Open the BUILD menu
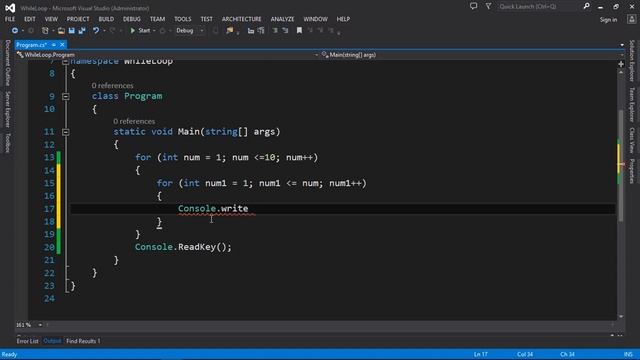The image size is (640, 360). pyautogui.click(x=106, y=19)
